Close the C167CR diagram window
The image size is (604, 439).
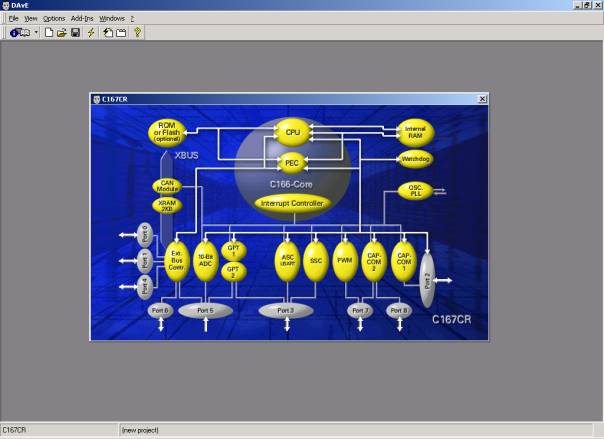[482, 99]
